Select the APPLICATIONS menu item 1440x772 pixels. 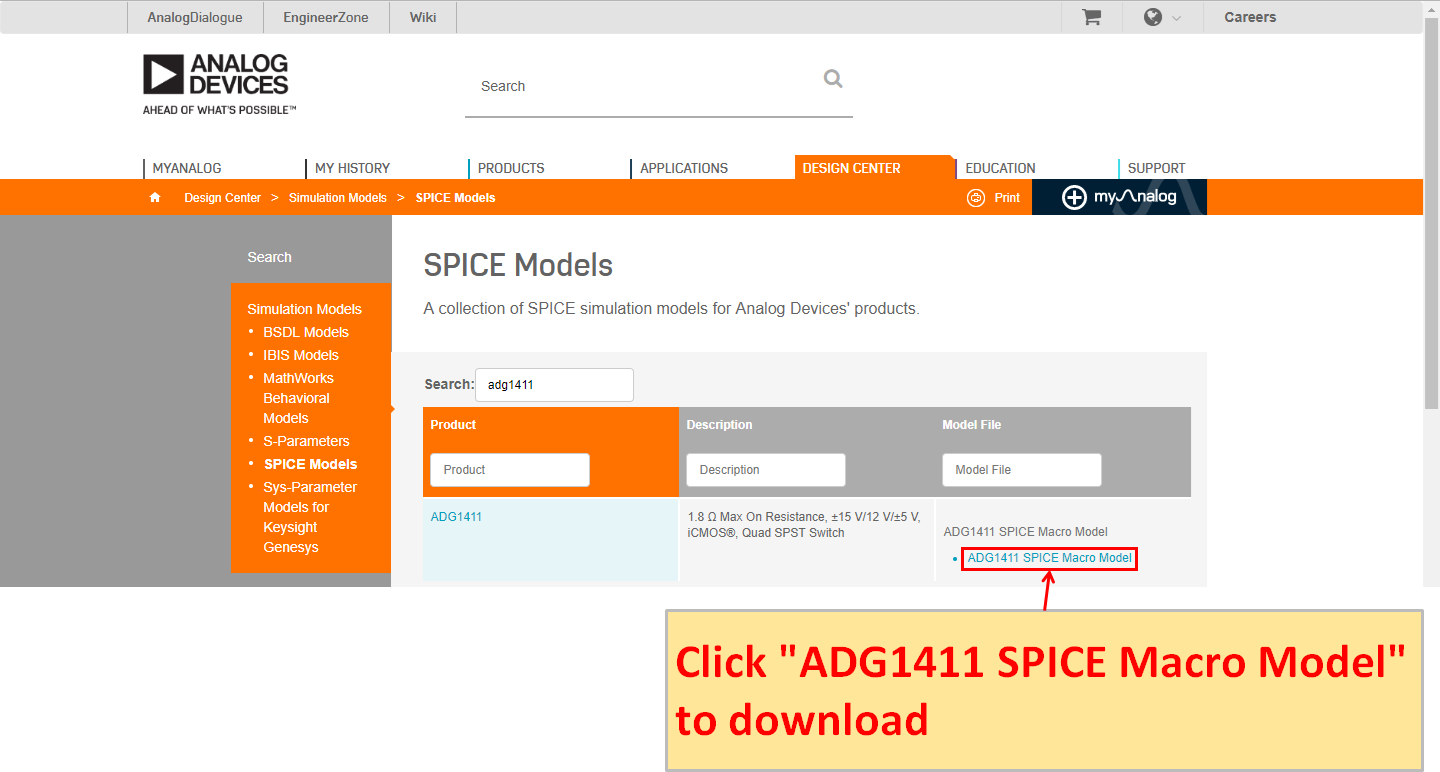click(683, 167)
